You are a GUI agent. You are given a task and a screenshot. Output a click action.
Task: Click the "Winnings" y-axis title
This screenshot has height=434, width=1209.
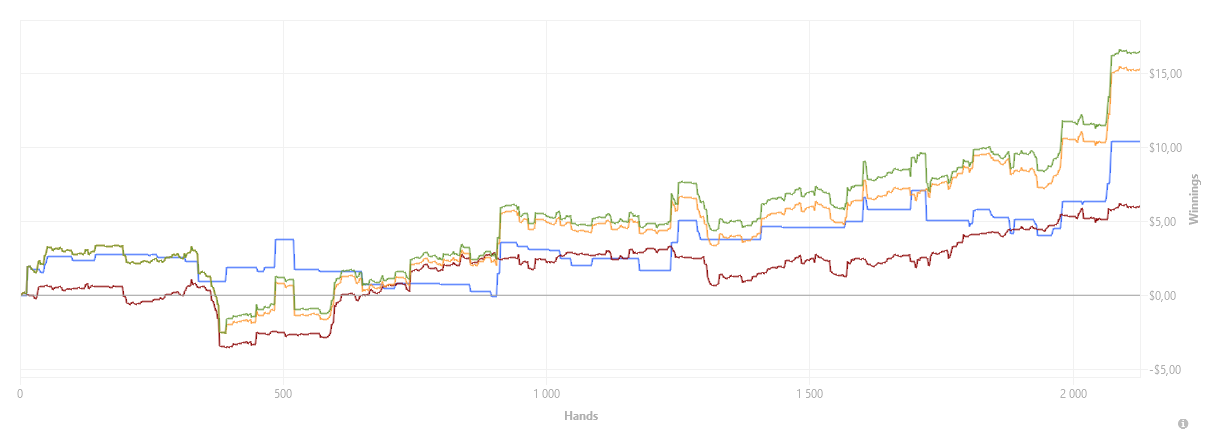pos(1193,200)
